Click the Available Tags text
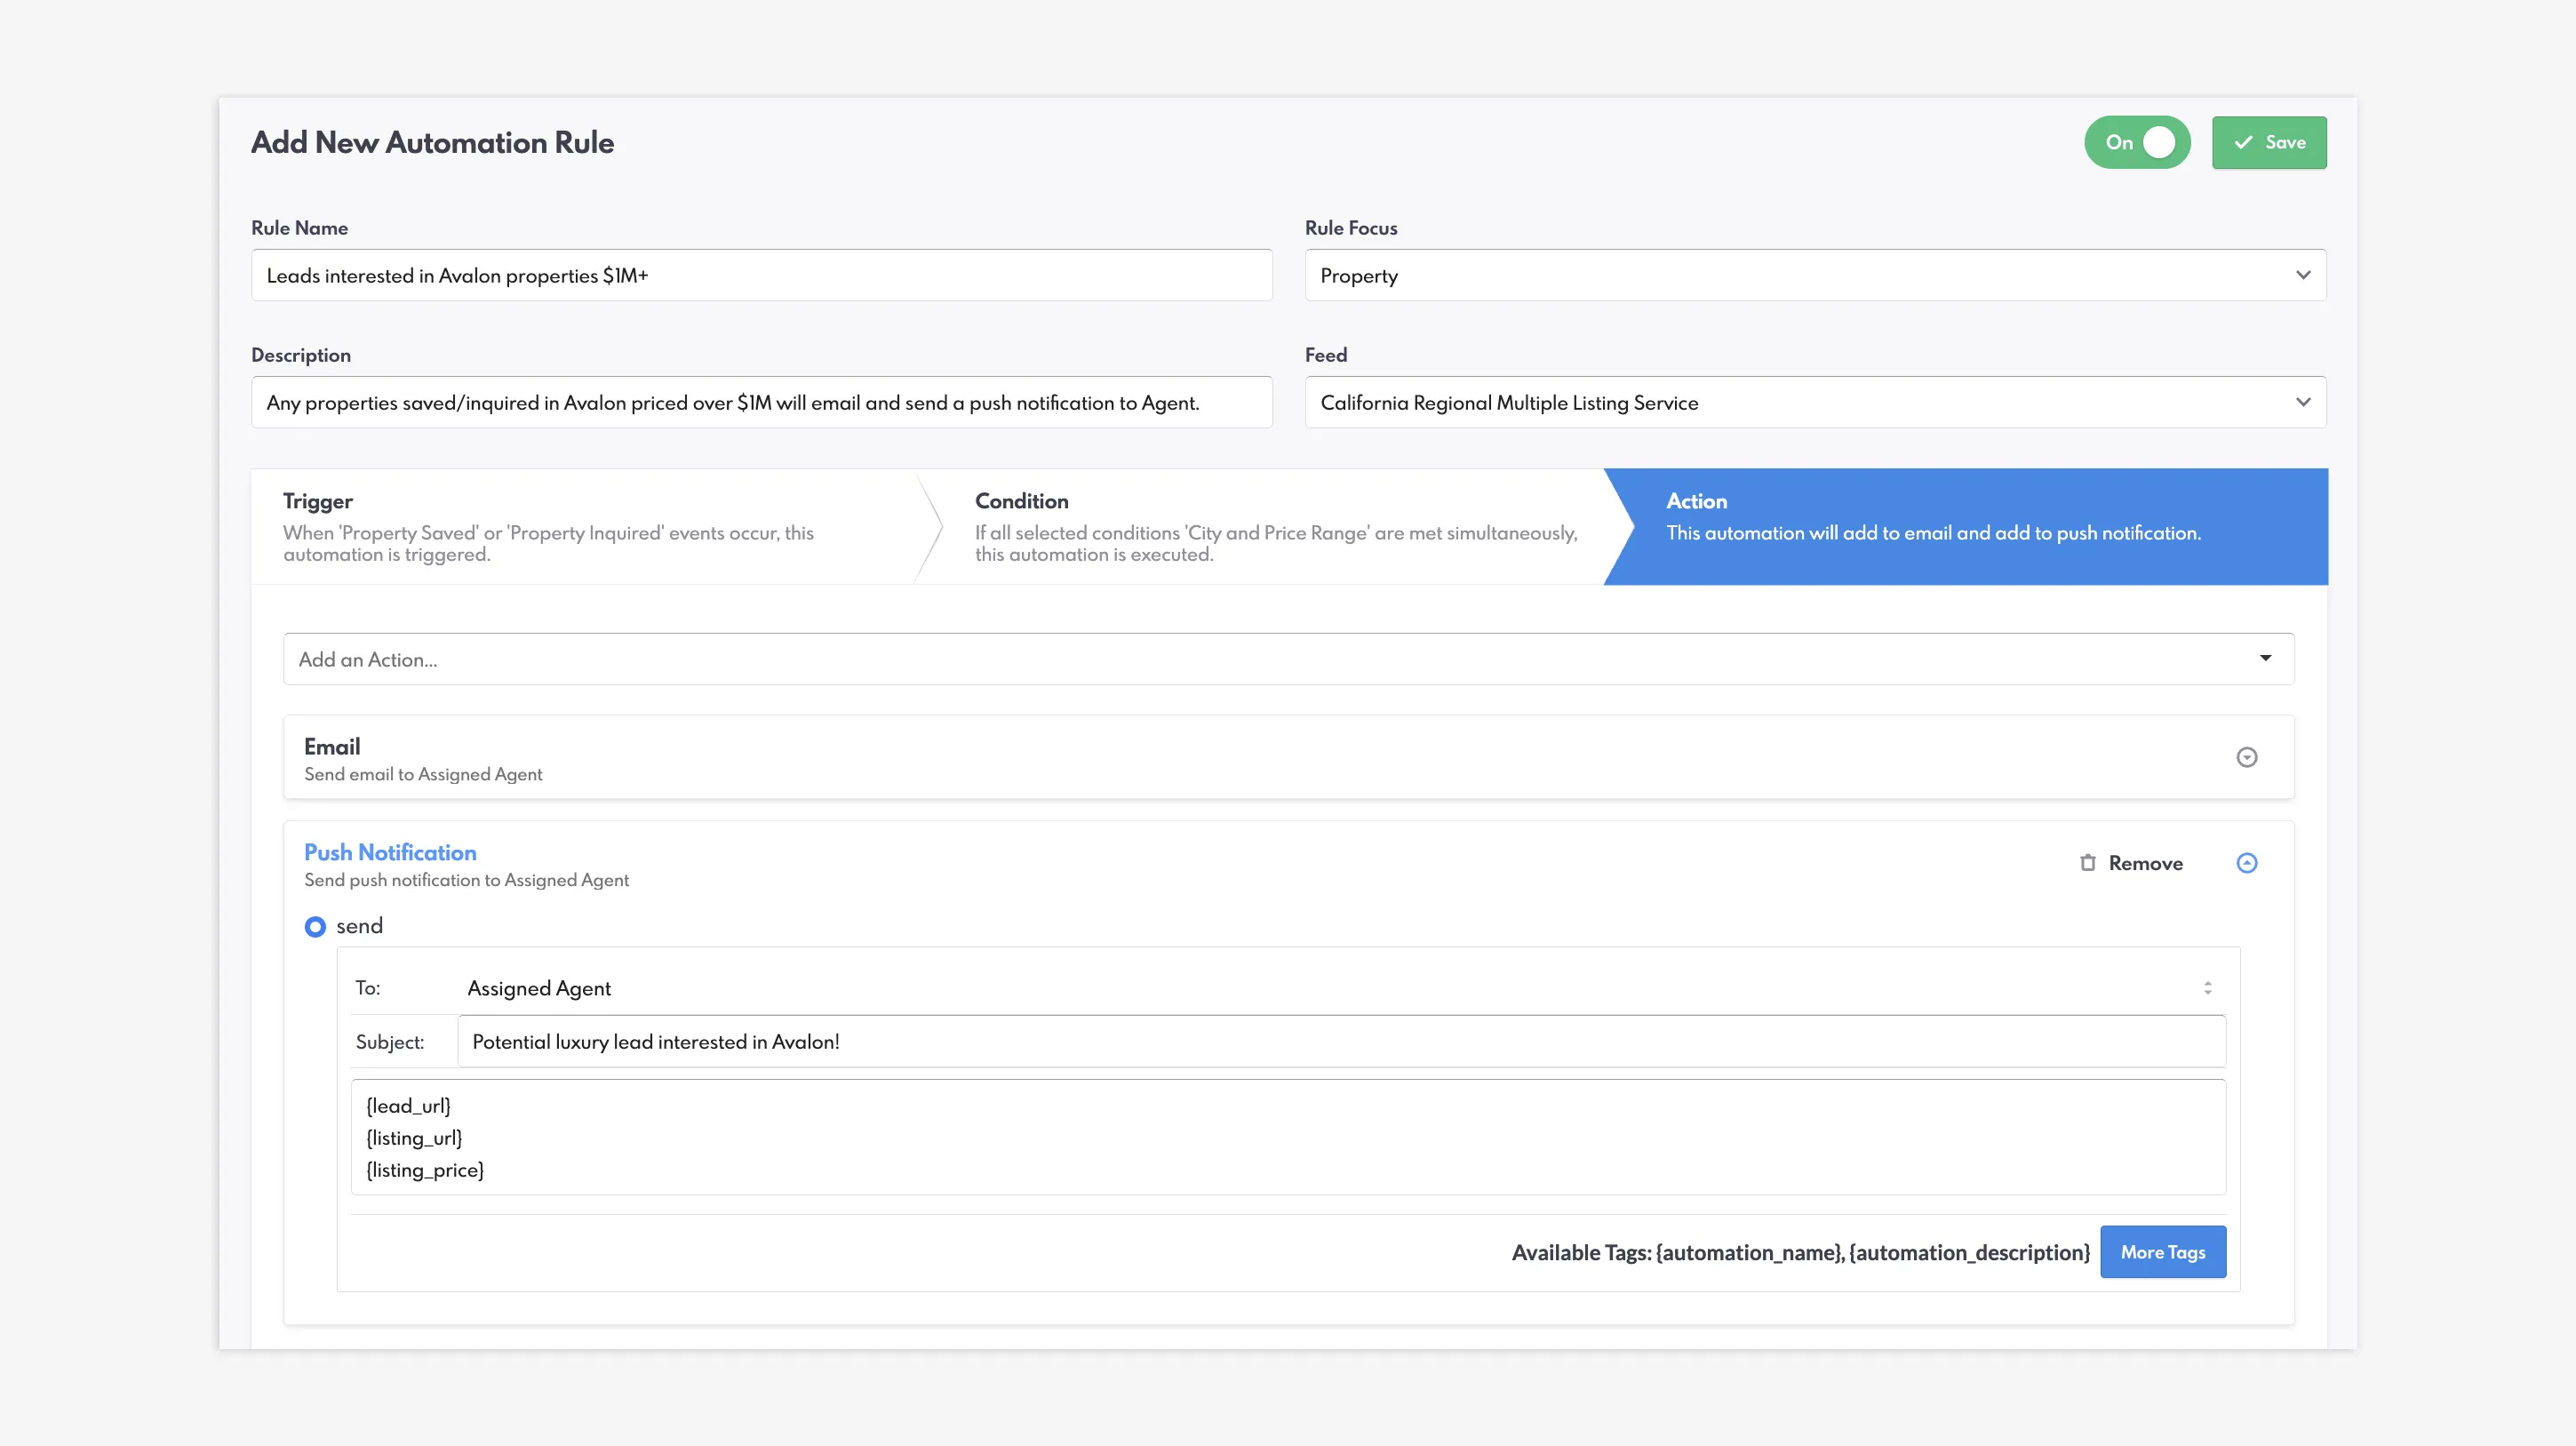Image resolution: width=2576 pixels, height=1446 pixels. 1801,1252
